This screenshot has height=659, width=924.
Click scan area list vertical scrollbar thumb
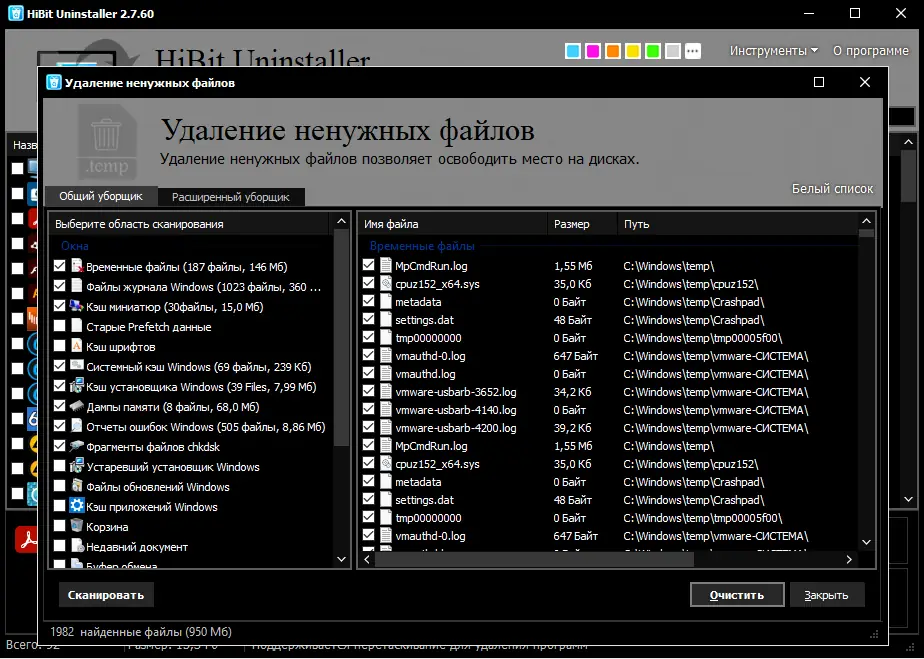point(341,338)
